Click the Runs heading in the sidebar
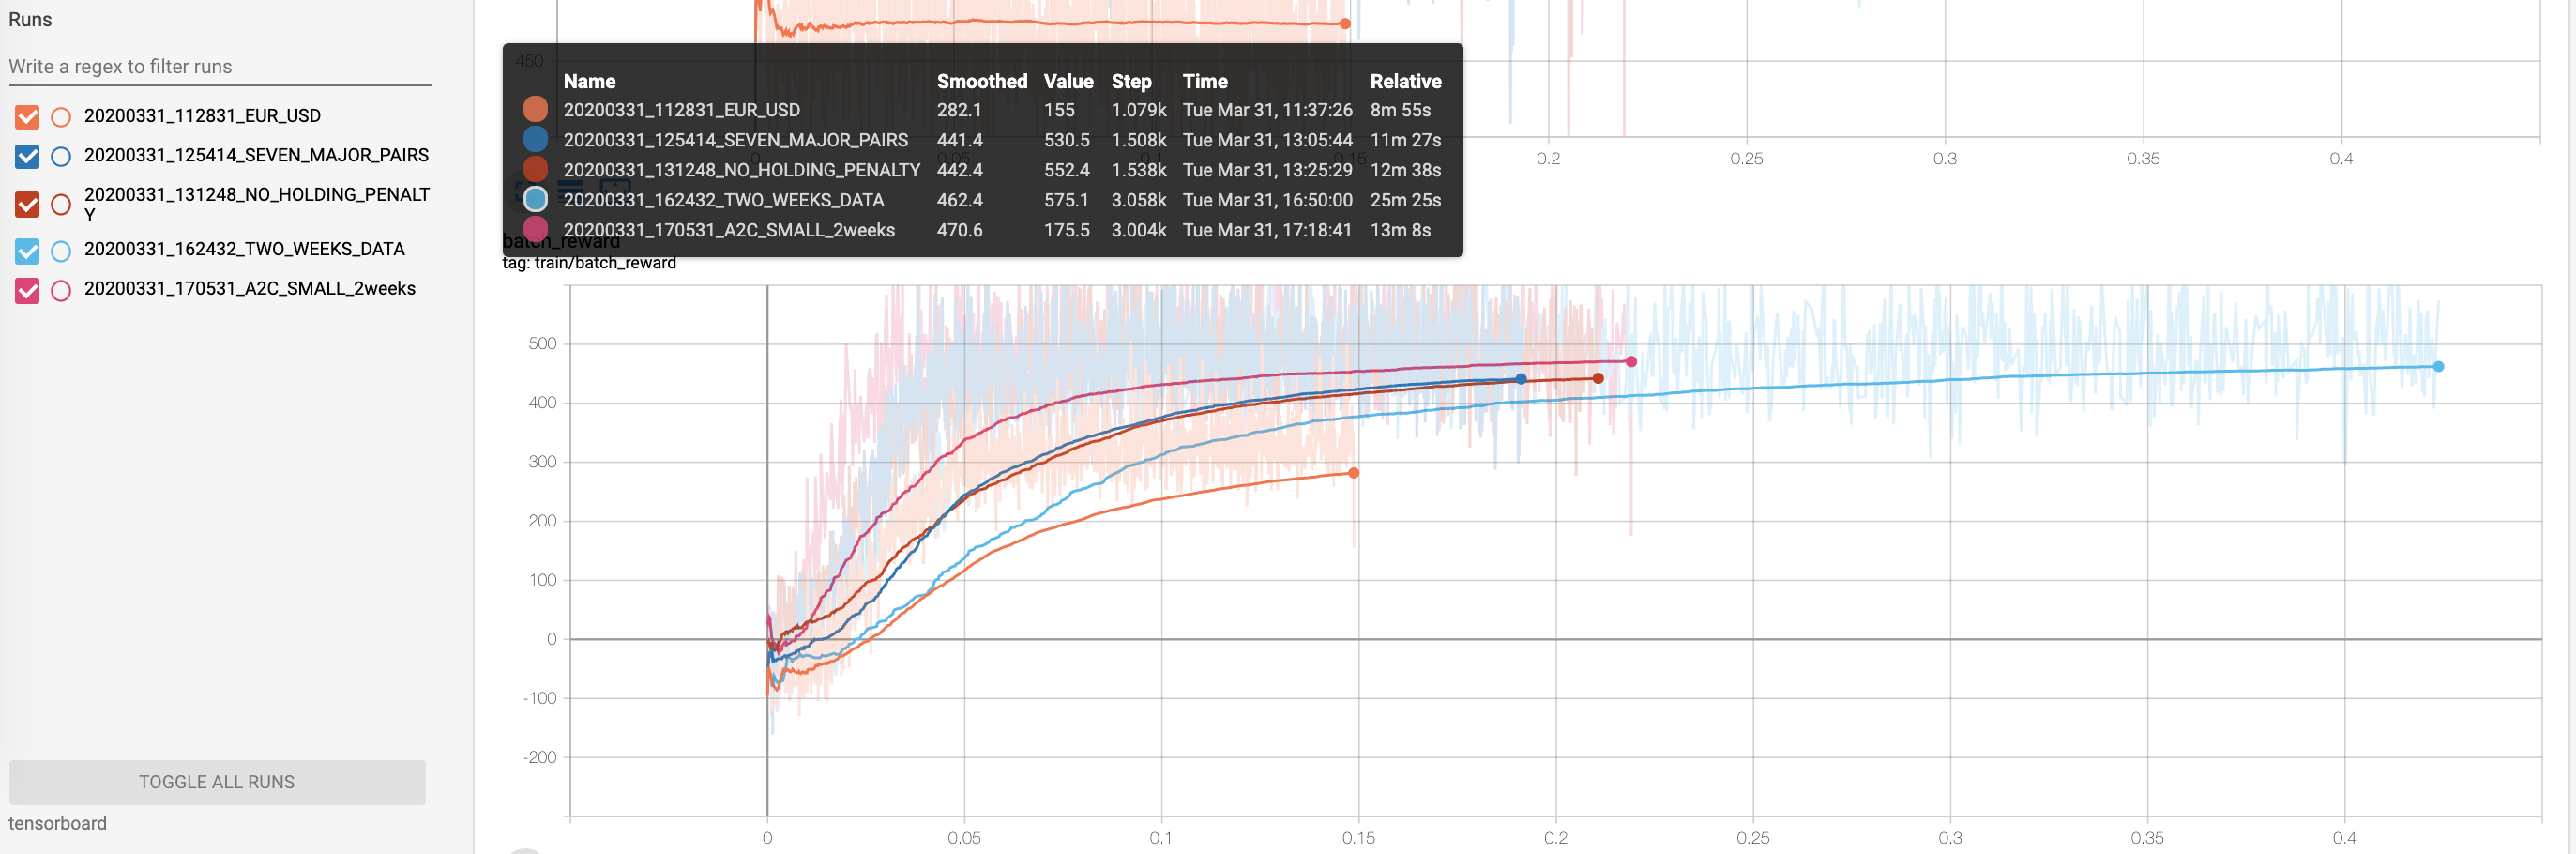Screen dimensions: 2576x854 pyautogui.click(x=30, y=20)
